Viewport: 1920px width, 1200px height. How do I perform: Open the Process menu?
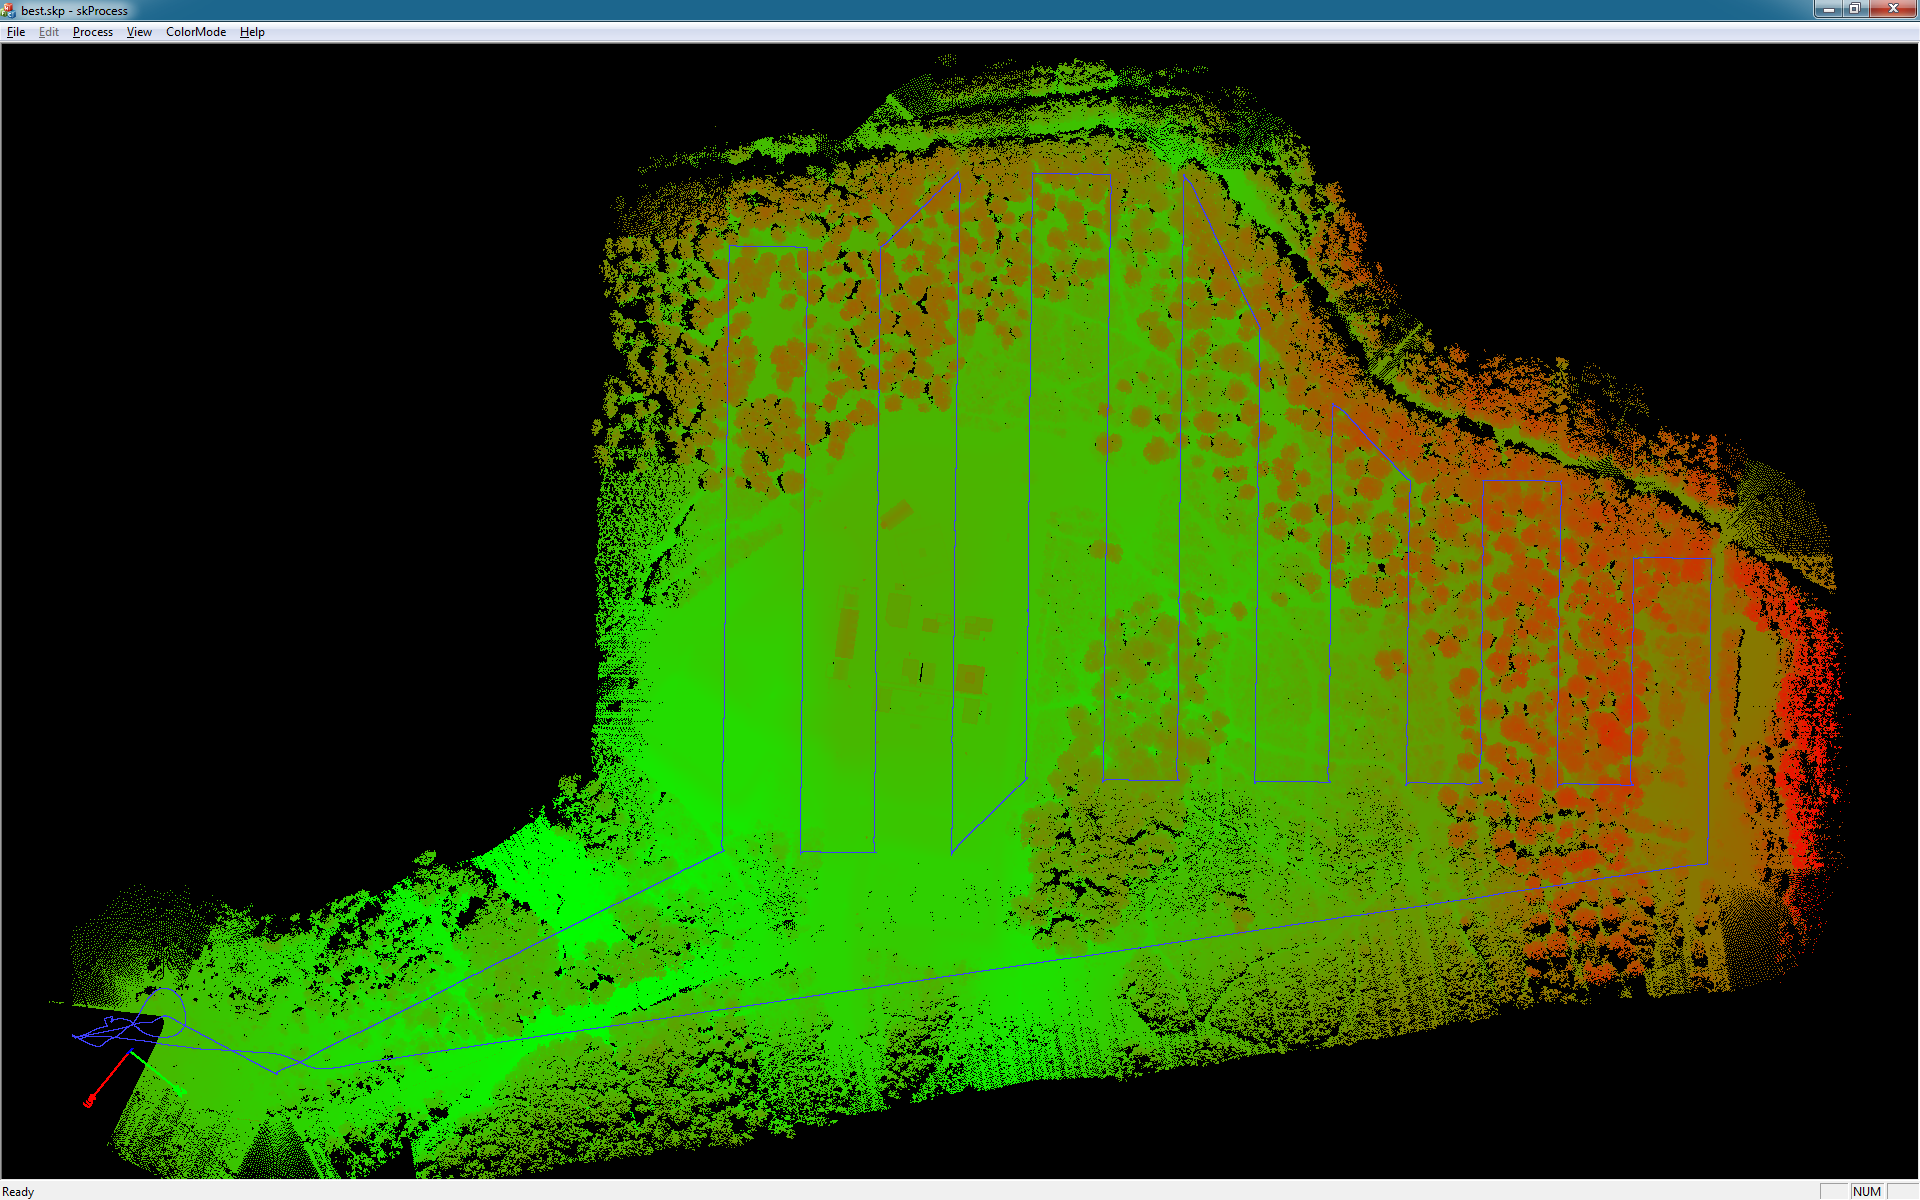tap(93, 32)
